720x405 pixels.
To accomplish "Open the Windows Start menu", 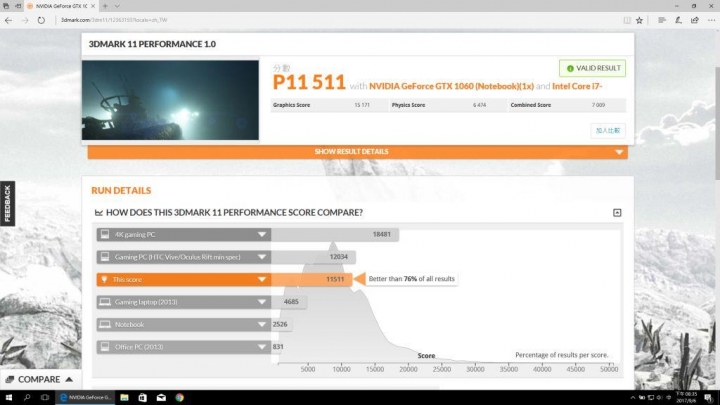I will point(9,398).
